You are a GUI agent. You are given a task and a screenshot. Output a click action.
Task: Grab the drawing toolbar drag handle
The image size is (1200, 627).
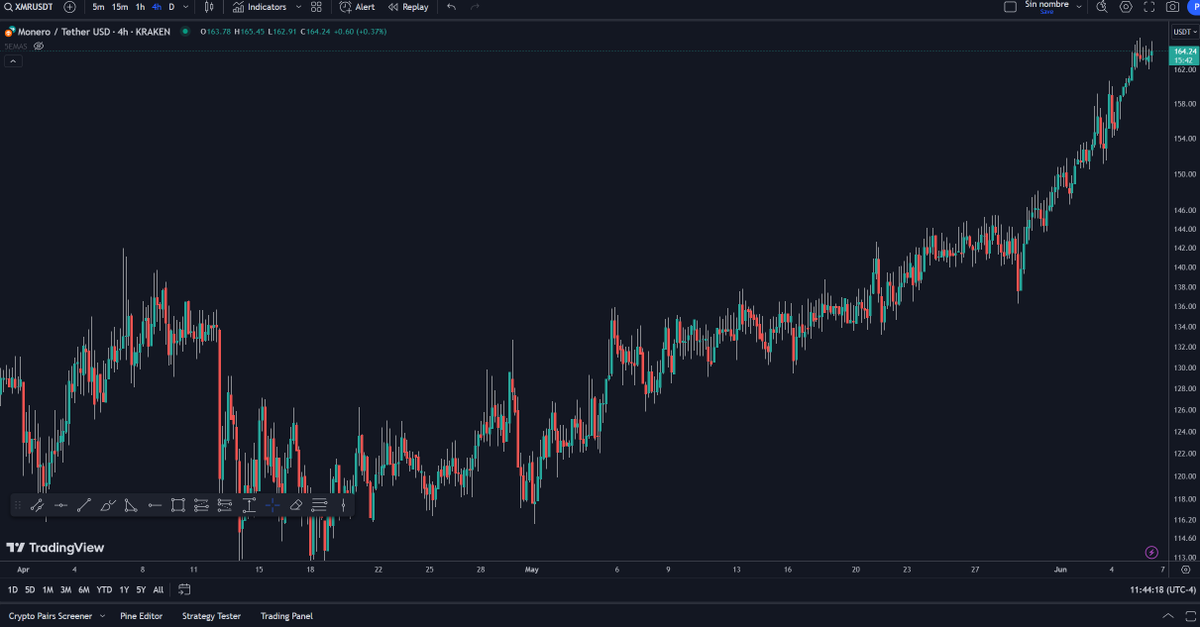[17, 505]
